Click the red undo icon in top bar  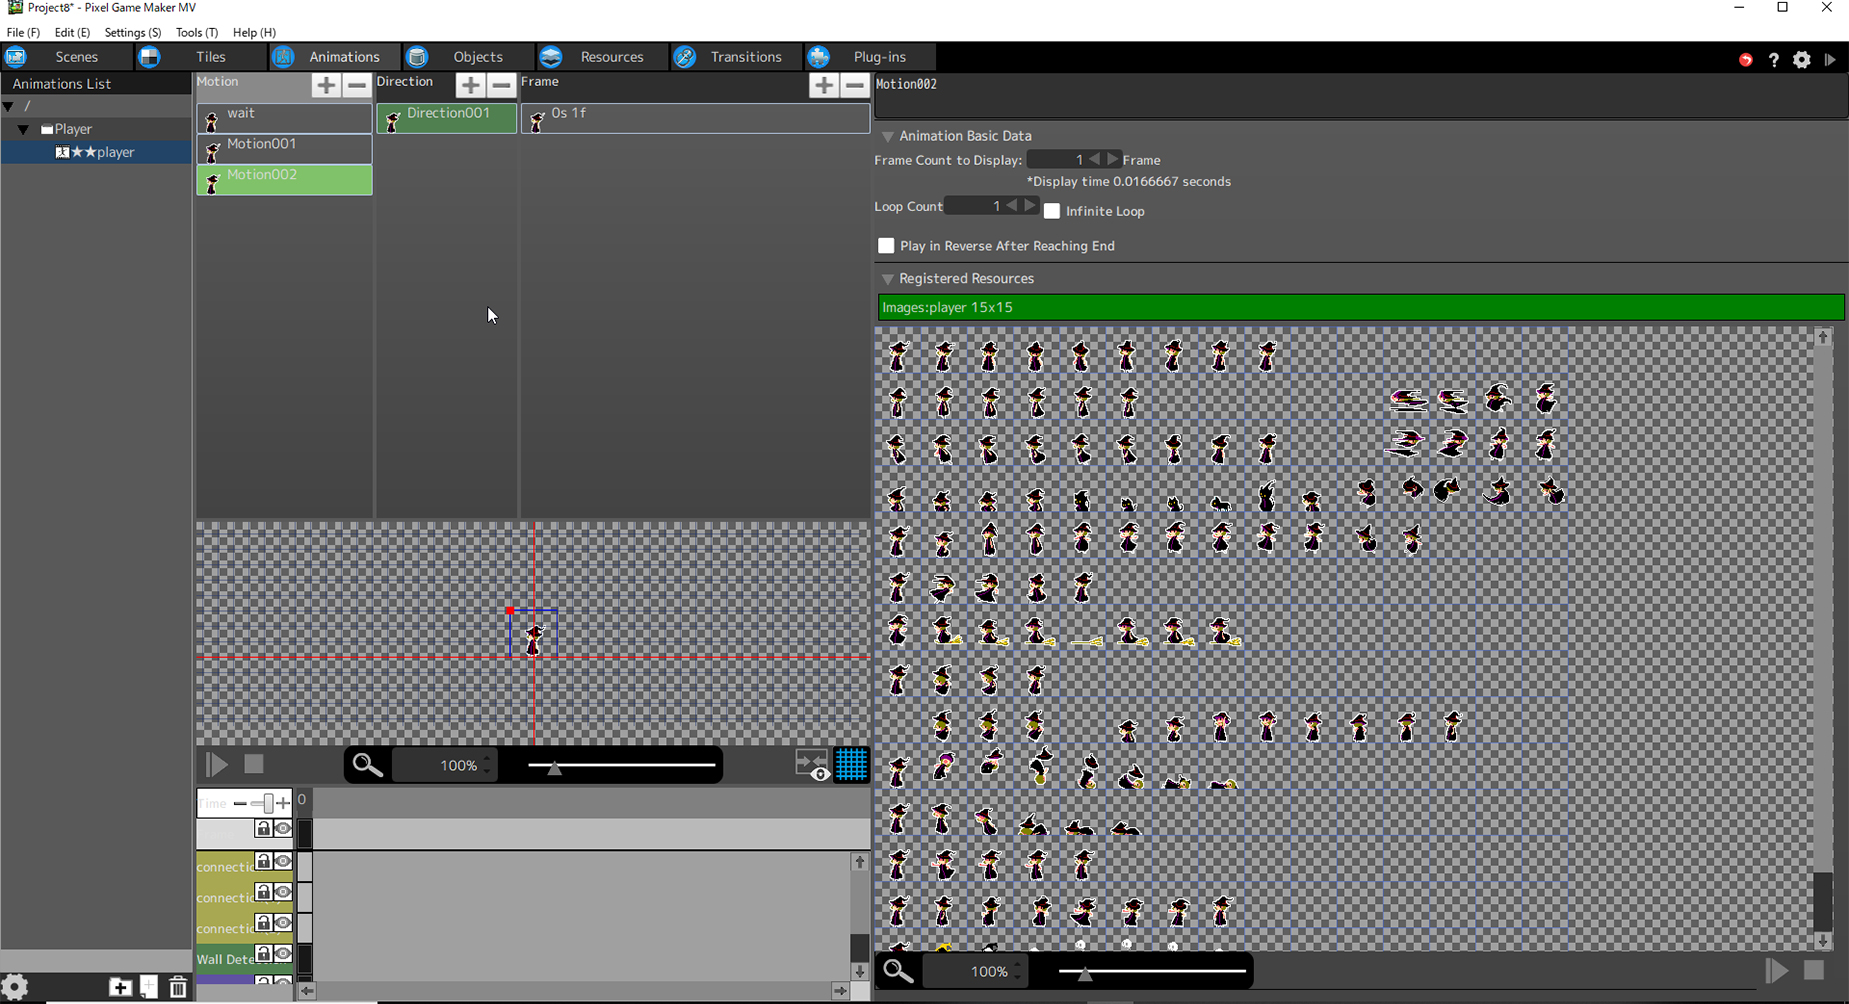[1746, 60]
